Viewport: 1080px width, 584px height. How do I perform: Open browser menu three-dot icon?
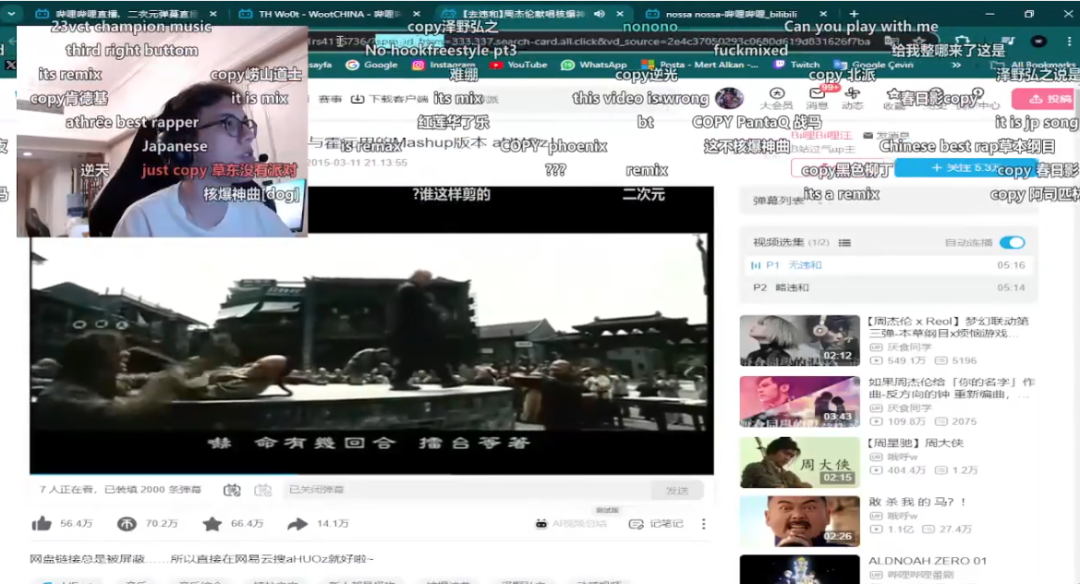click(x=1069, y=41)
